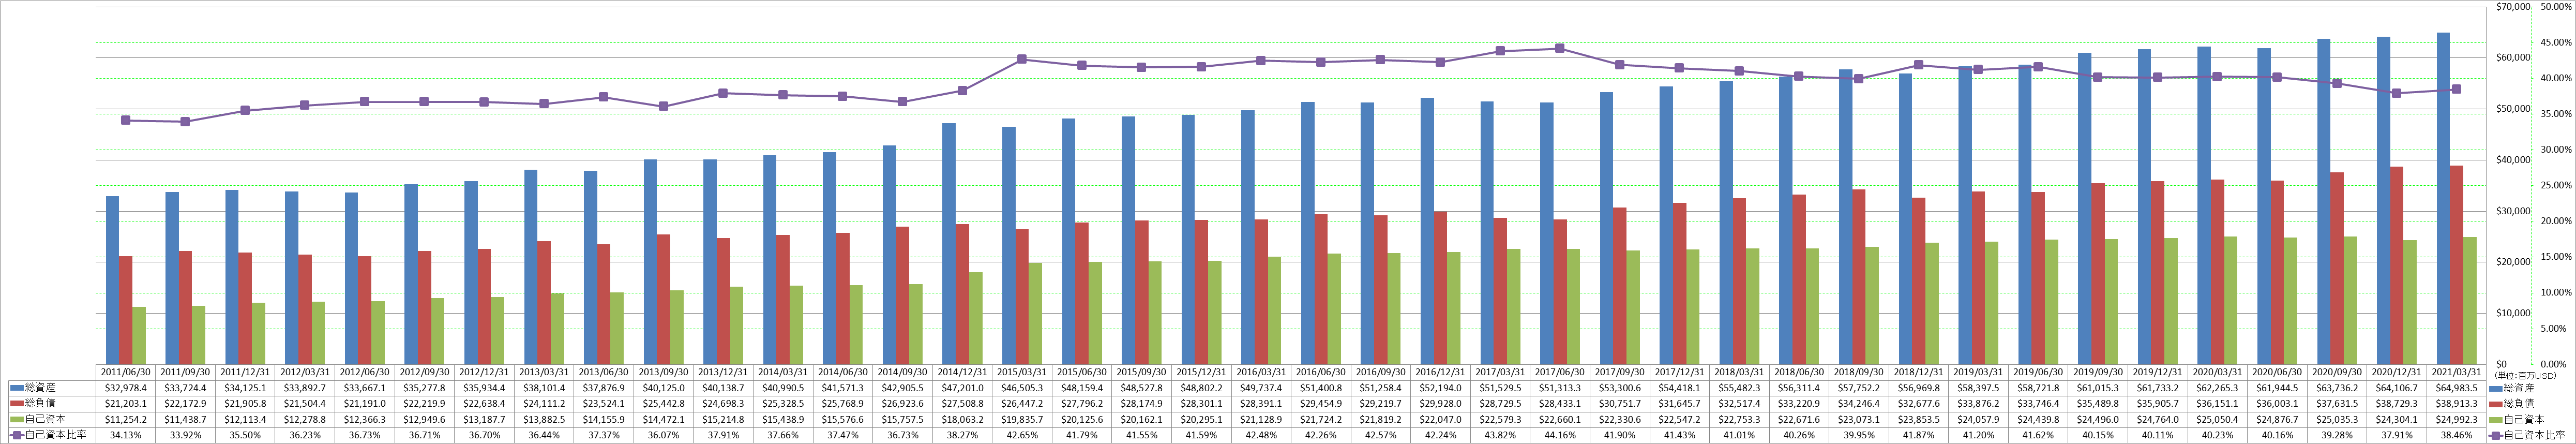The image size is (2576, 444).
Task: Select the 2011/06/30 date column header
Action: pos(126,371)
